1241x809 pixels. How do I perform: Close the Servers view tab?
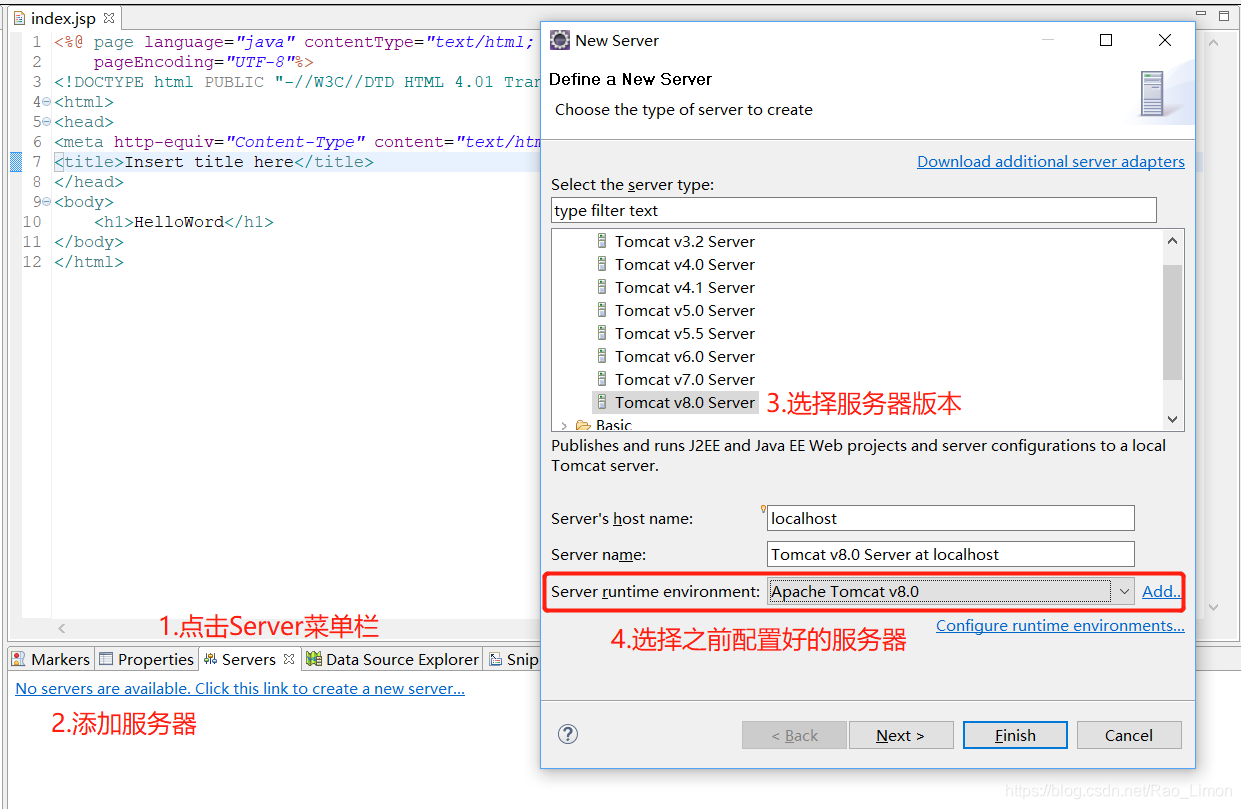tap(288, 659)
